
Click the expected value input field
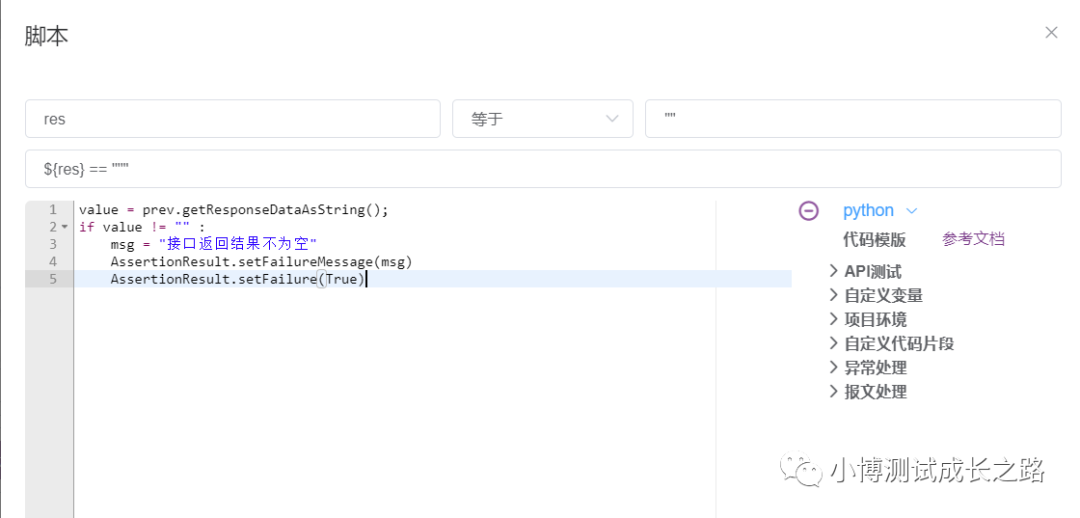853,118
